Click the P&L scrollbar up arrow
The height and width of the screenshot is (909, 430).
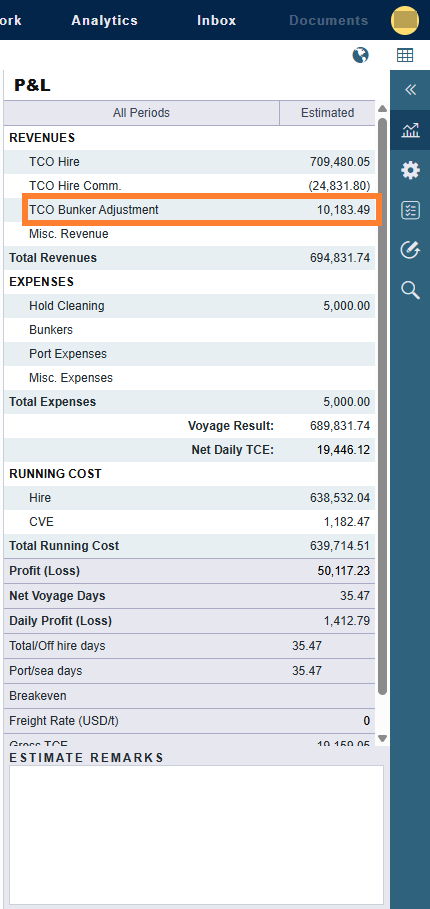382,108
